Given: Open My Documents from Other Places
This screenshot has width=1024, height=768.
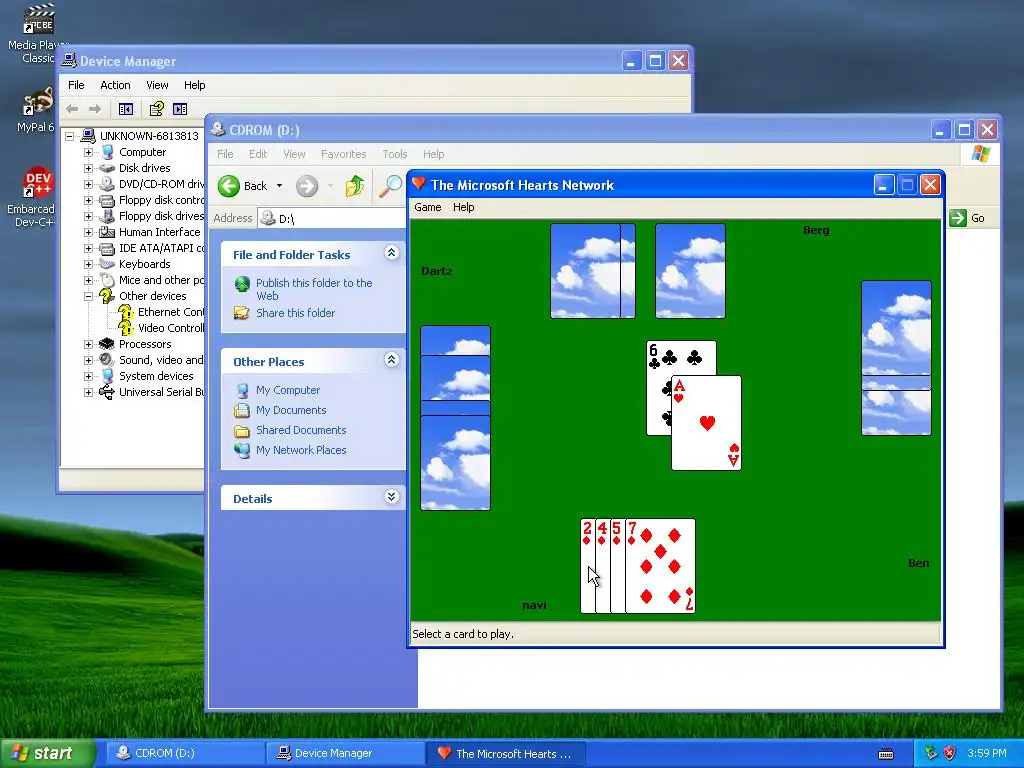Looking at the screenshot, I should coord(291,410).
